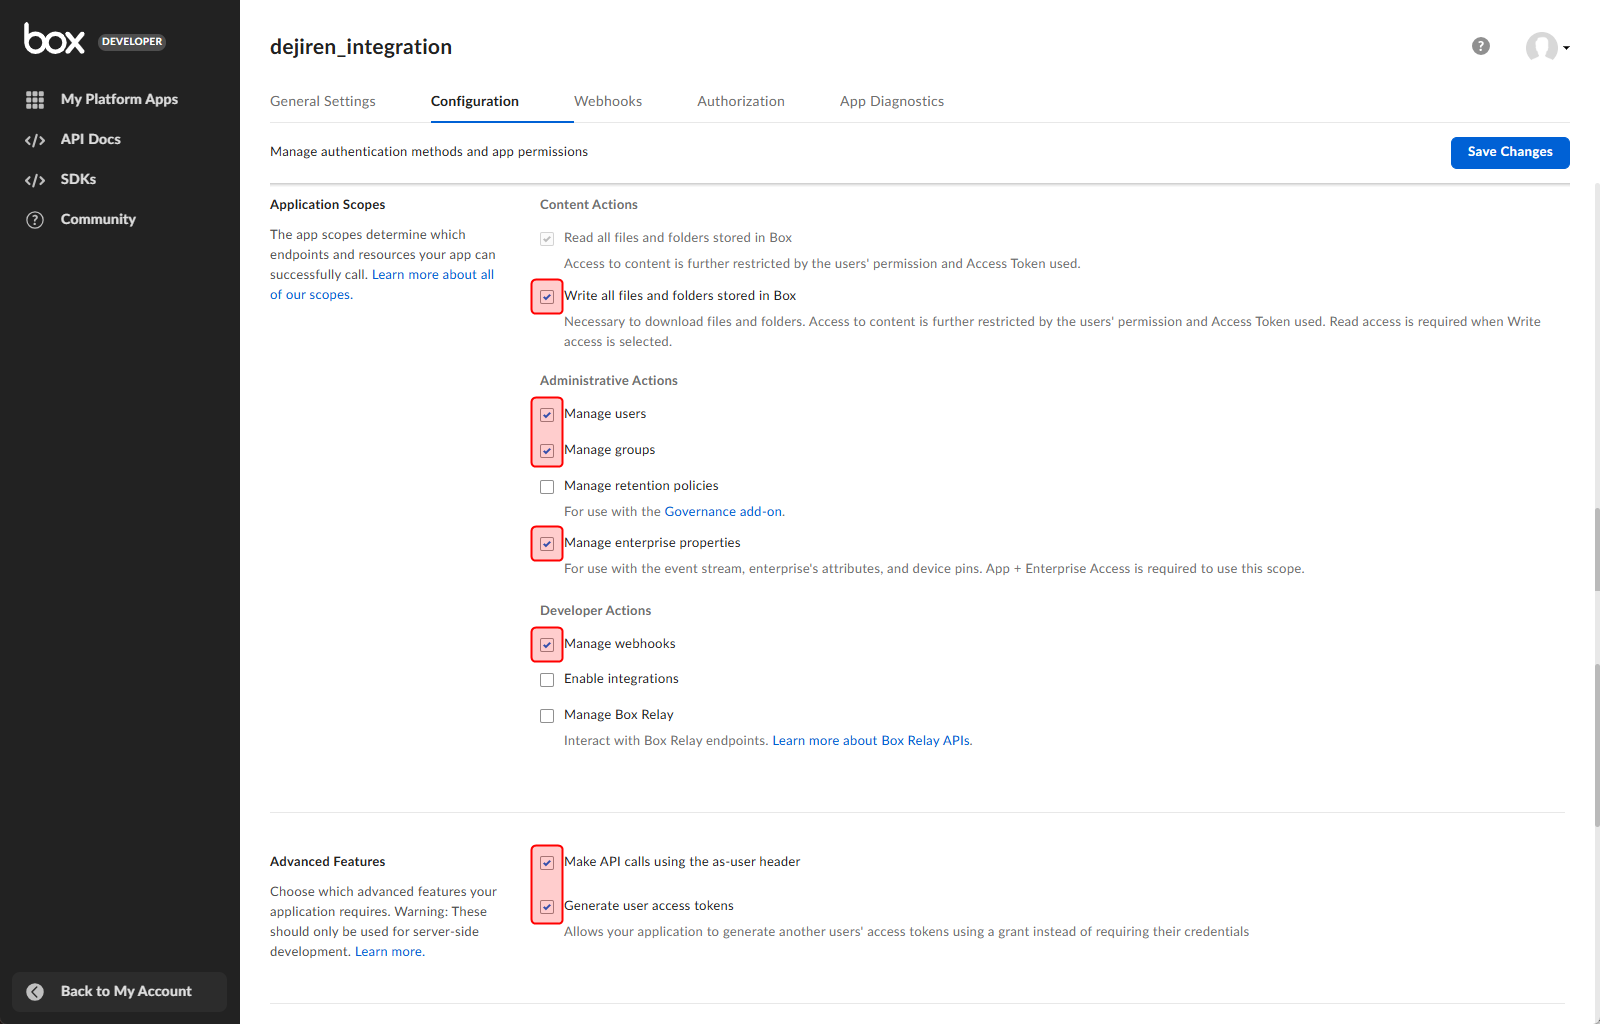Click Learn more under Advanced Features
Image resolution: width=1600 pixels, height=1024 pixels.
[x=388, y=952]
